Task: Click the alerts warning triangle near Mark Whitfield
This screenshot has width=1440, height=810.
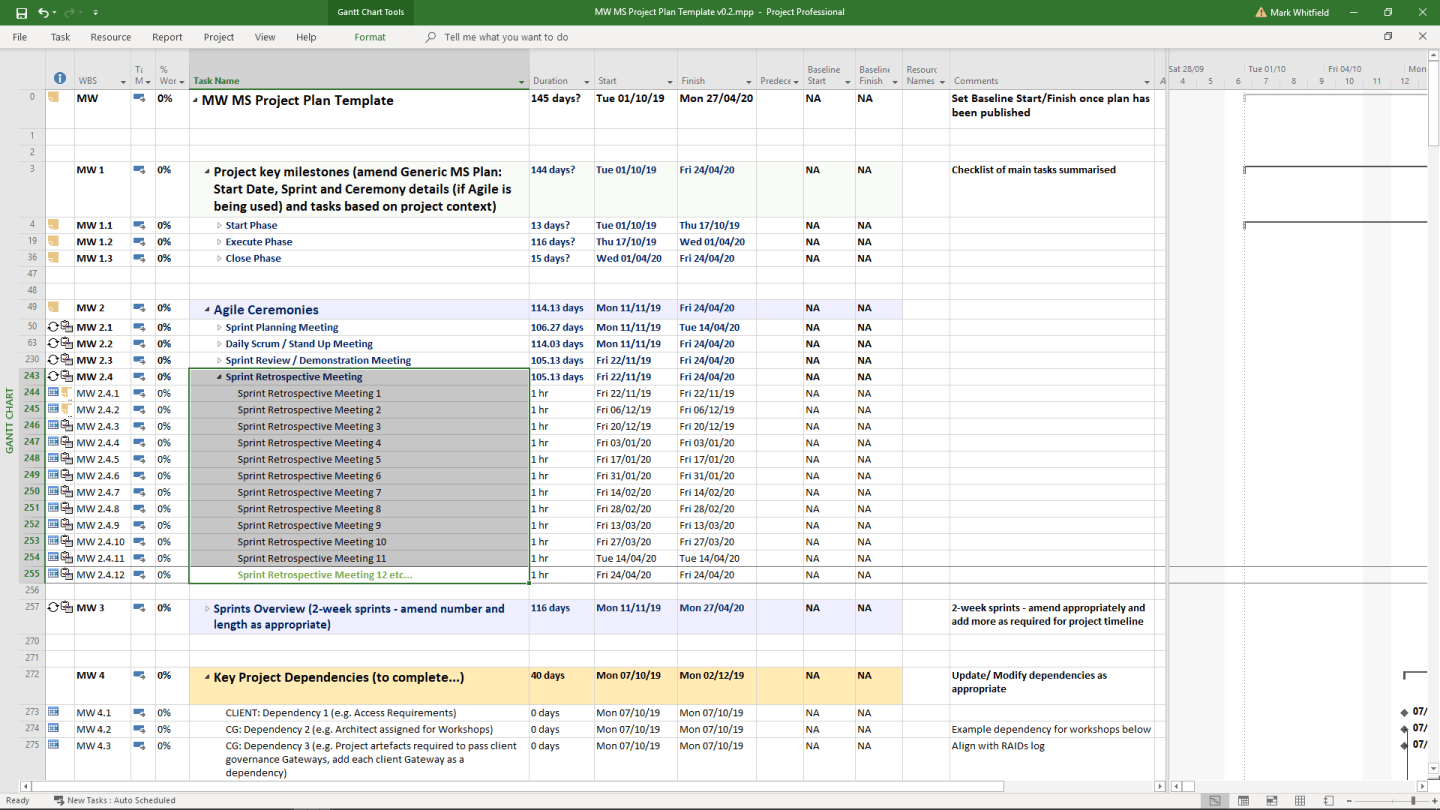Action: (x=1261, y=13)
